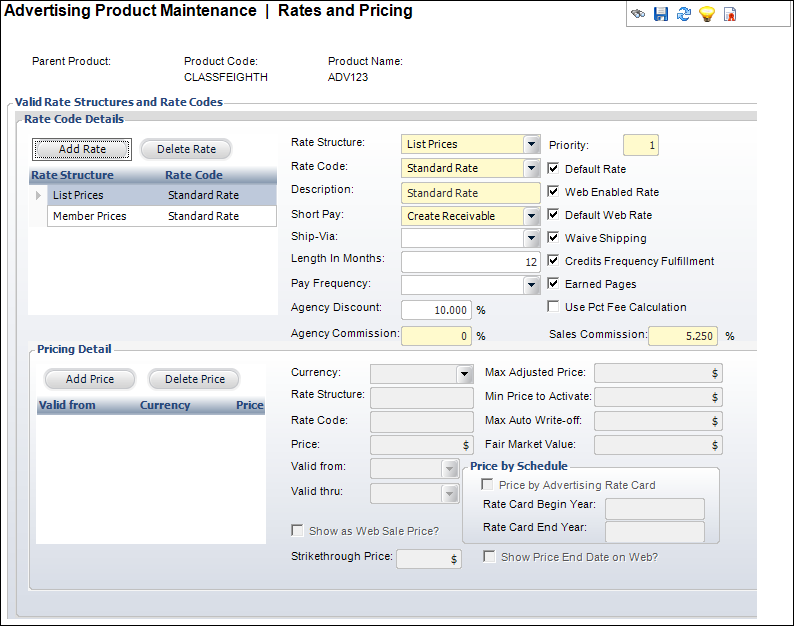Viewport: 794px width, 626px height.
Task: Click the binoculars search icon
Action: click(637, 14)
